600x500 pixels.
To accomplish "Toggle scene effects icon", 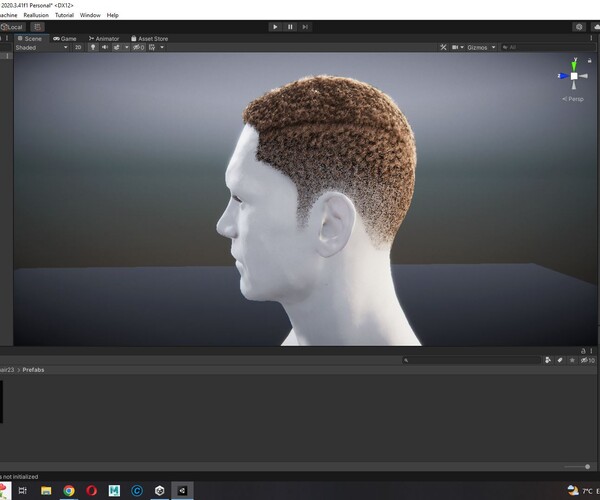I will pos(117,47).
